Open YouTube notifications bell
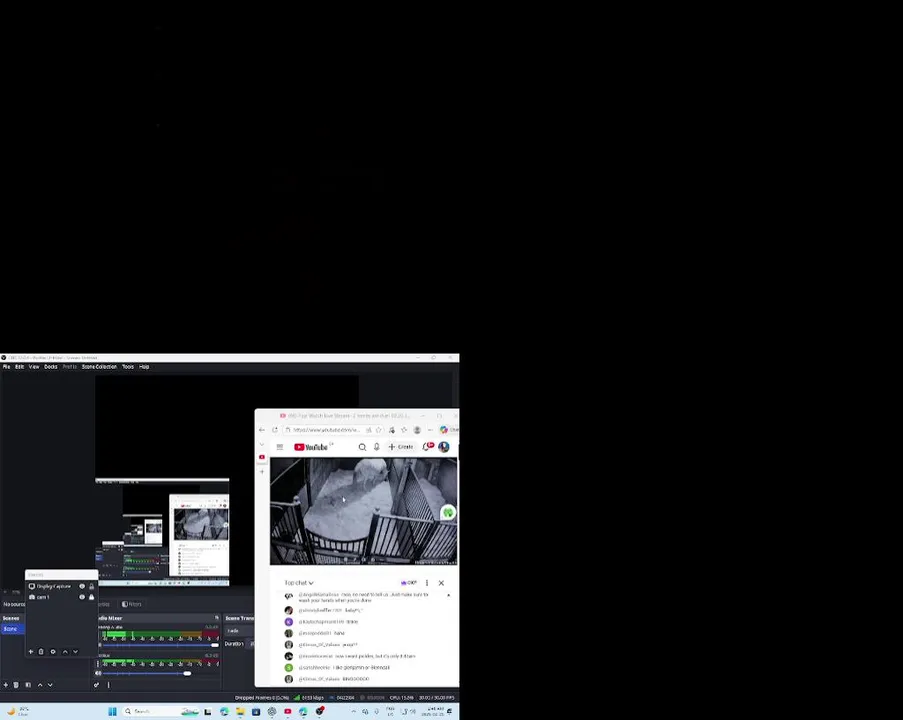903x720 pixels. pyautogui.click(x=427, y=447)
